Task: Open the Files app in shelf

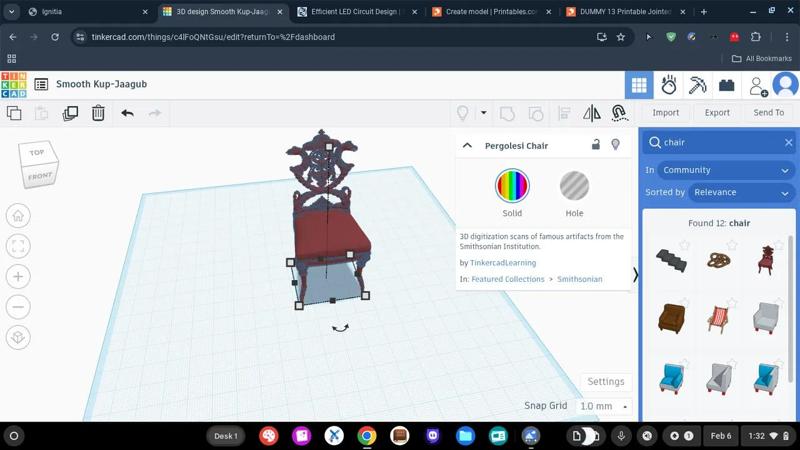Action: (465, 436)
